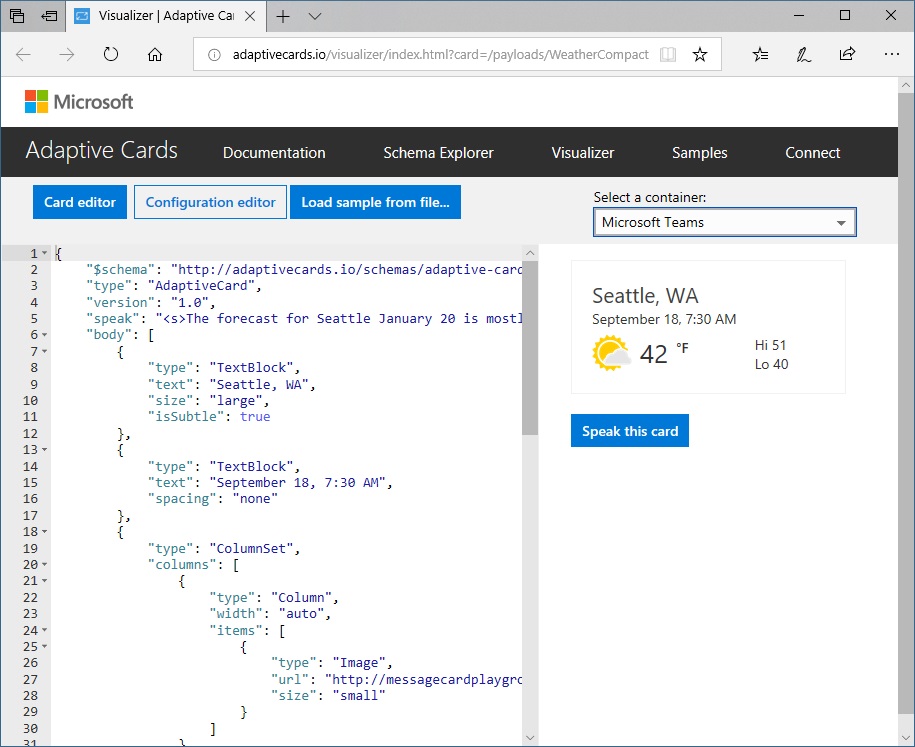
Task: Click the share page icon
Action: pos(847,55)
